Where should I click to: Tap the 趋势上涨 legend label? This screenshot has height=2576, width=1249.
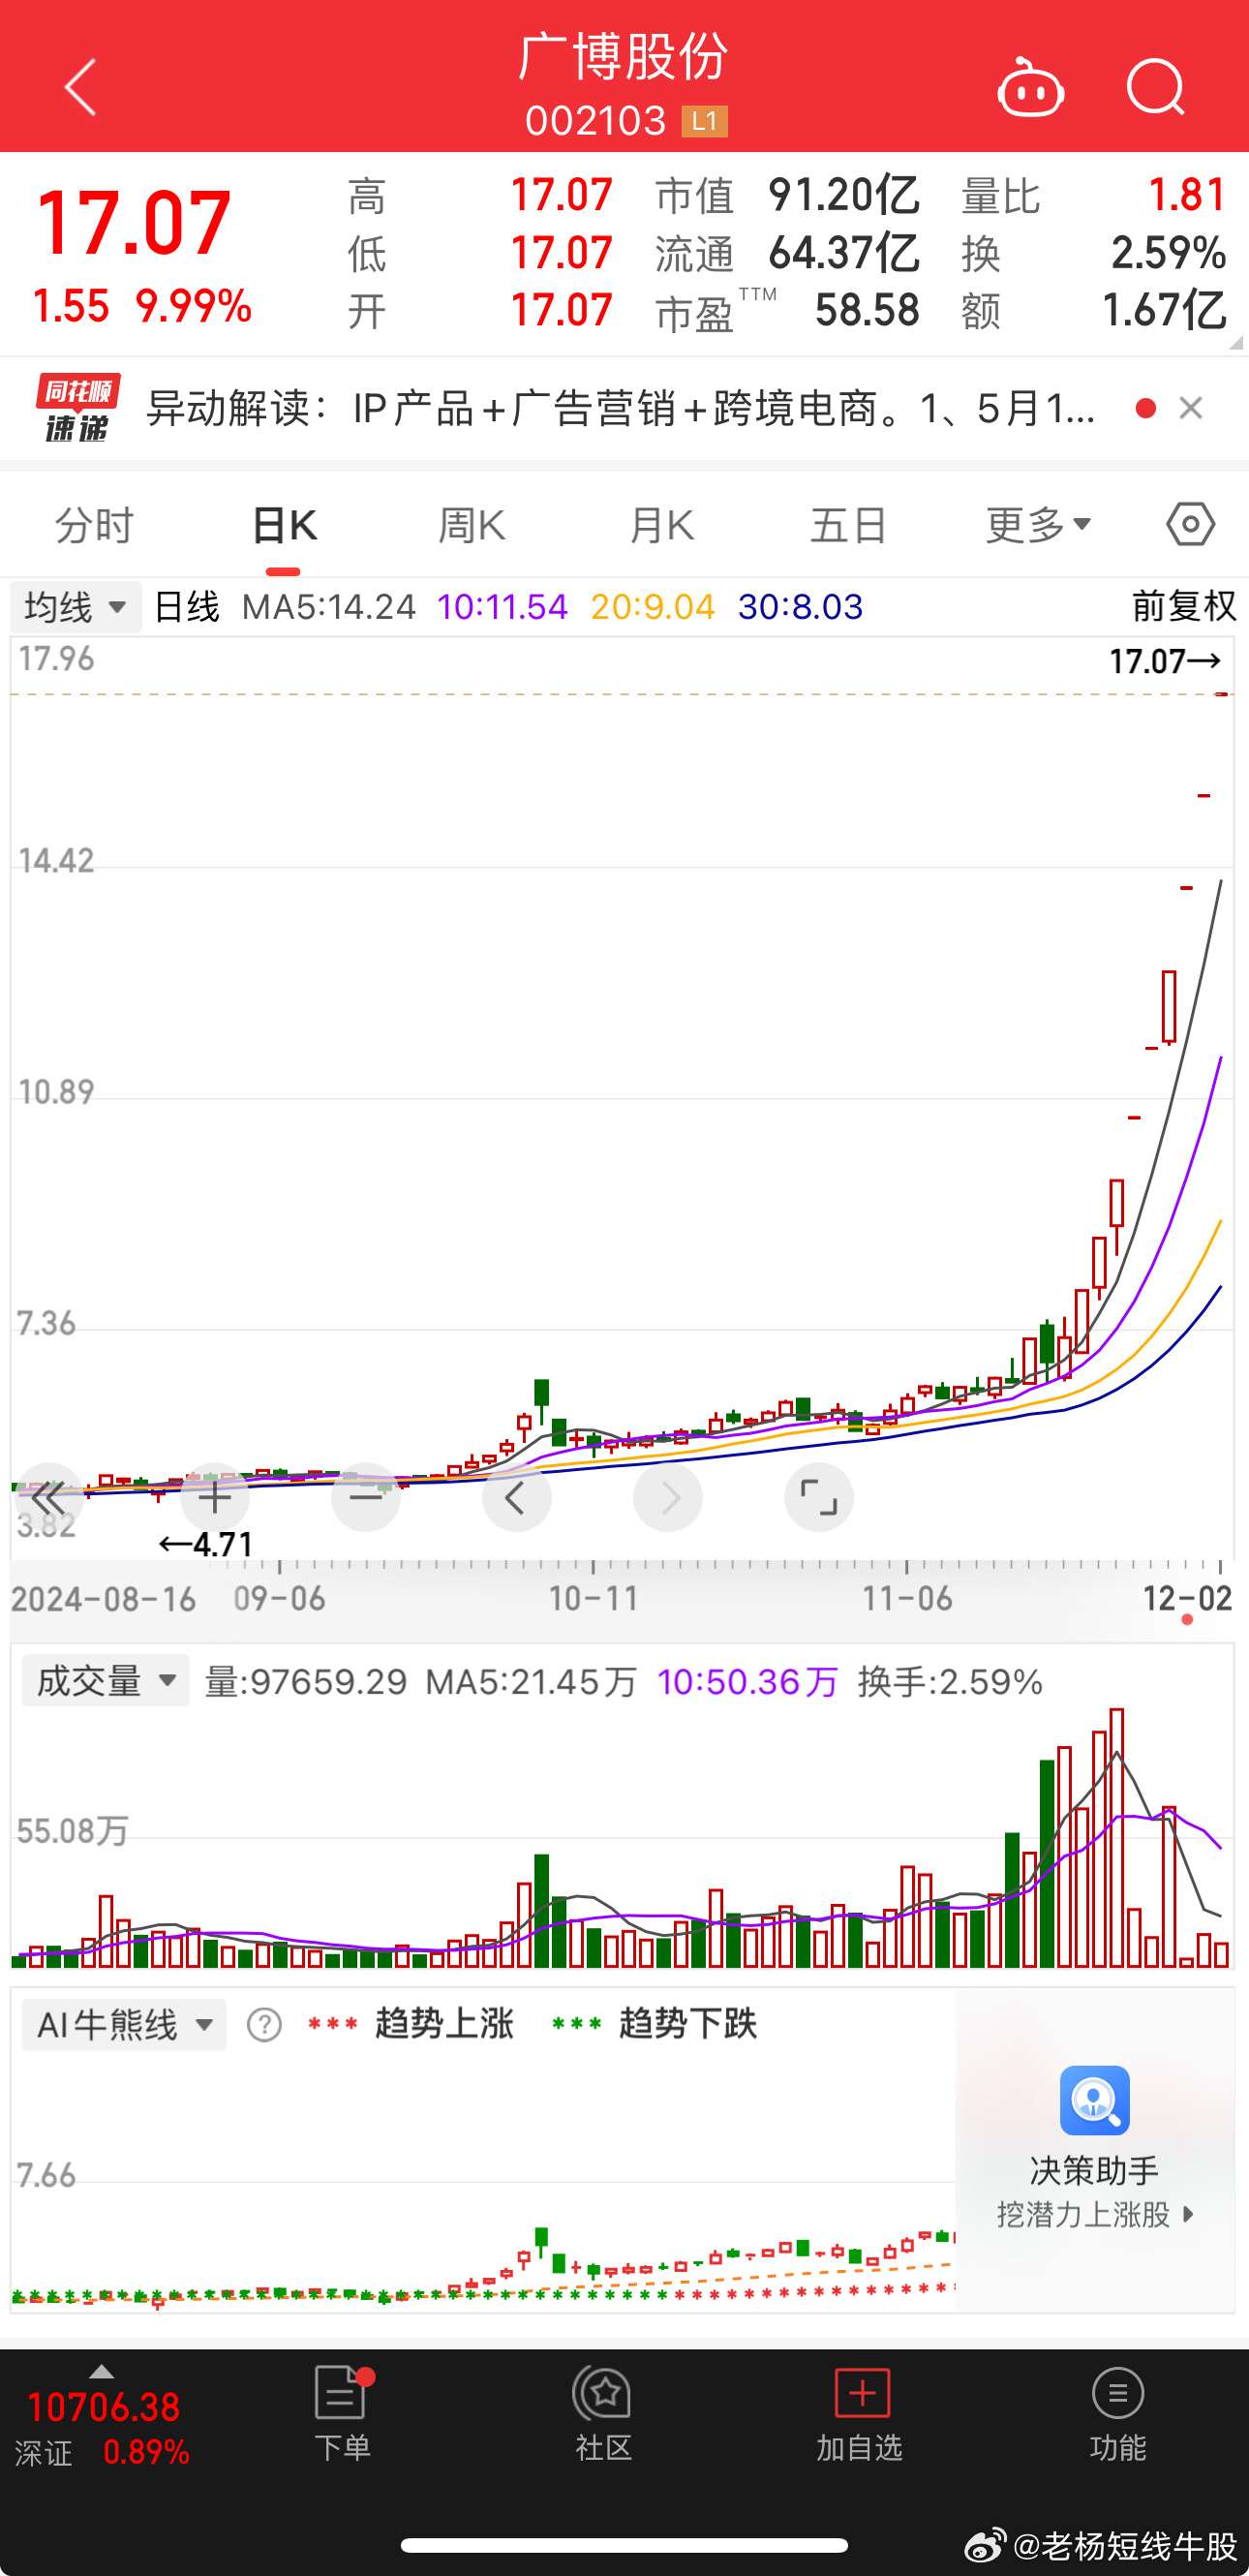pos(444,2024)
